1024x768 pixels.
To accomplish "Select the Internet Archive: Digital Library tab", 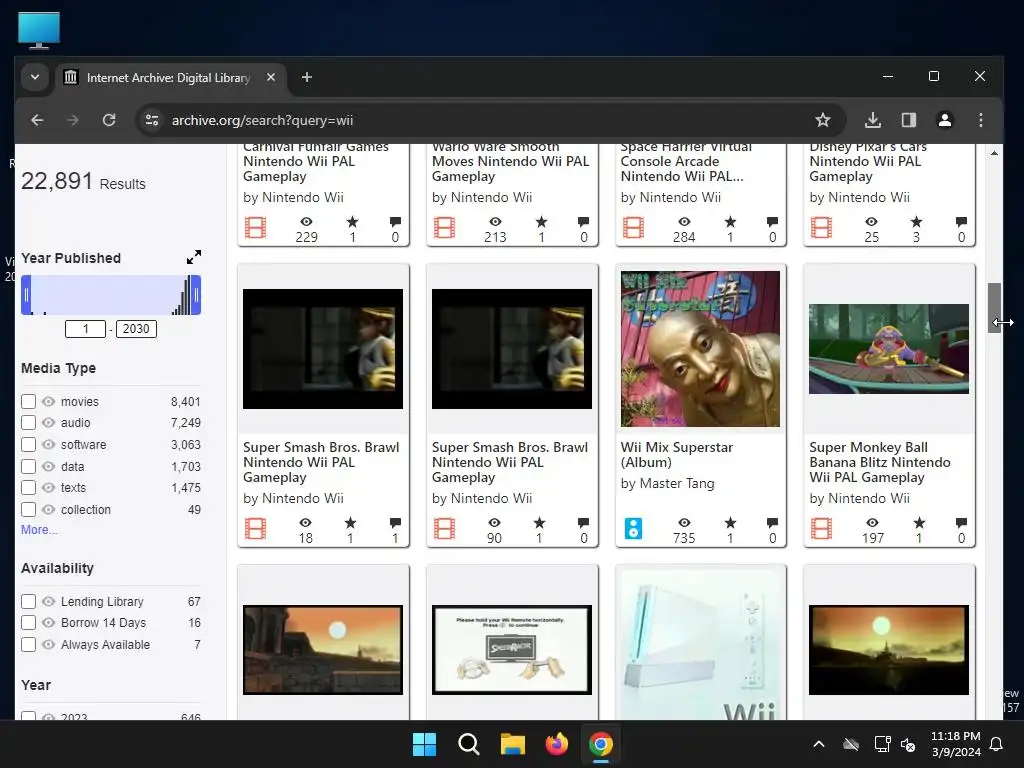I will point(168,78).
